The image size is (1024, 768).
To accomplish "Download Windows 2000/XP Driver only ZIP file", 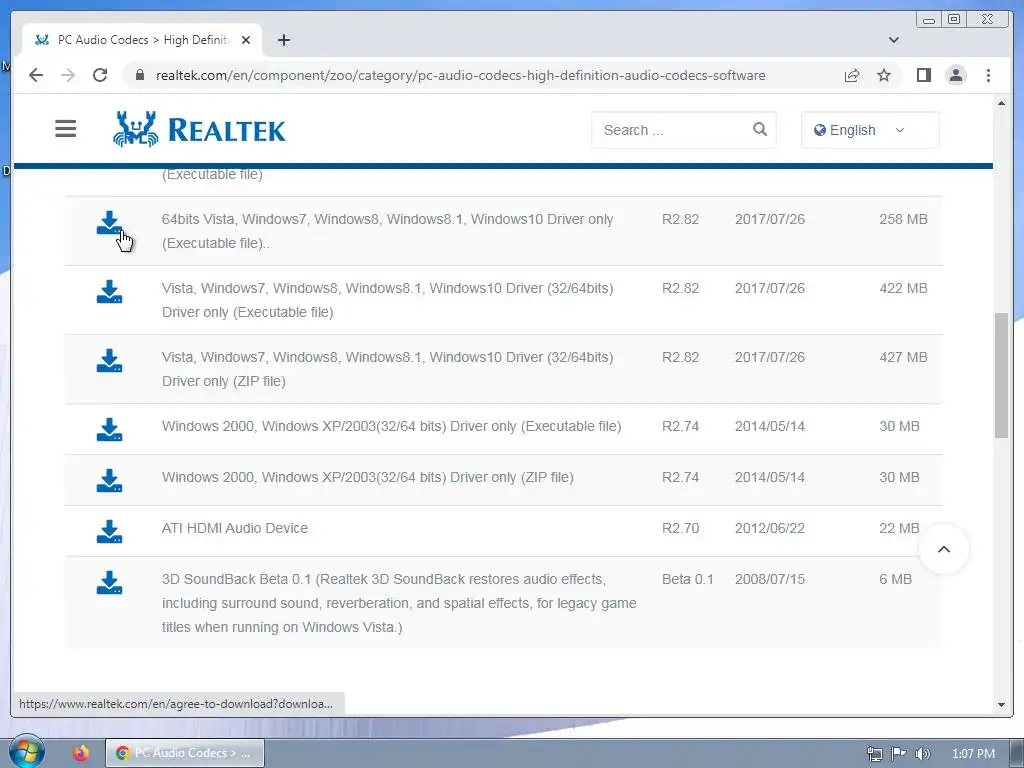I will (x=109, y=481).
